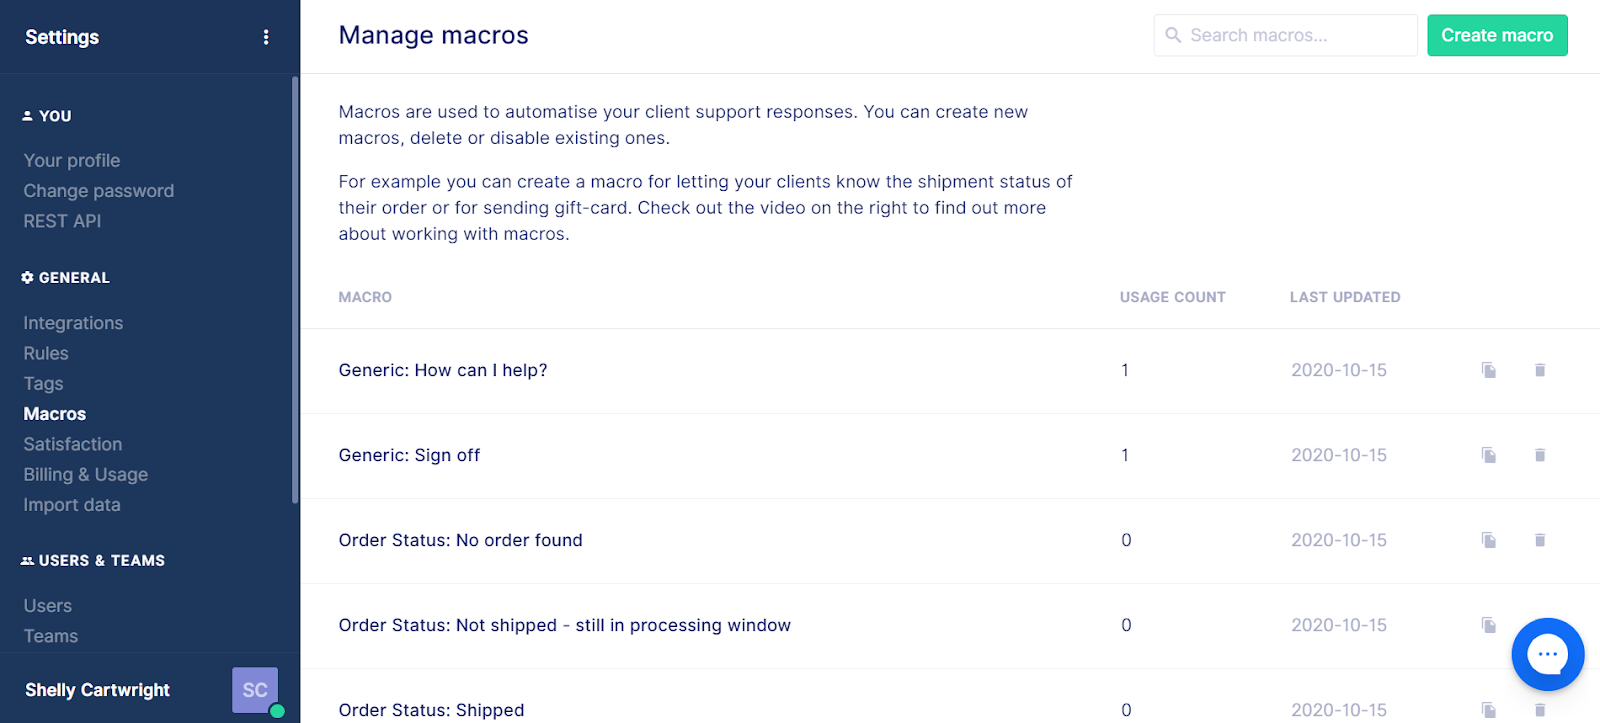This screenshot has height=723, width=1600.
Task: Delete the 'Generic: Sign off' macro
Action: pos(1540,455)
